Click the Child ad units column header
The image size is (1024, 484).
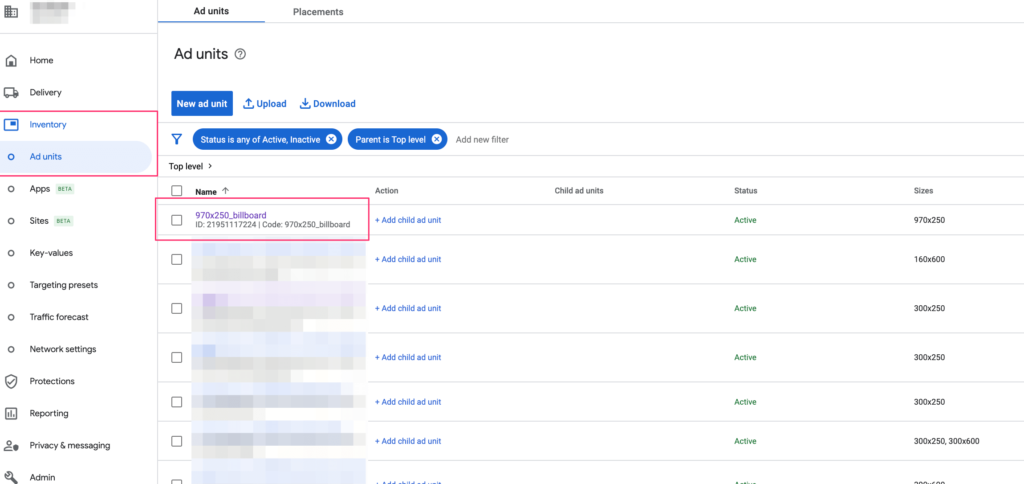(x=579, y=191)
